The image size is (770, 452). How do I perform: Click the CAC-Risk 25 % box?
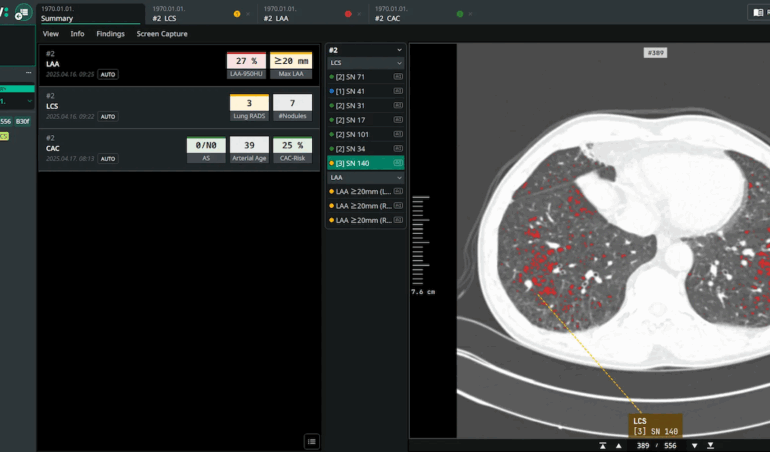click(291, 146)
